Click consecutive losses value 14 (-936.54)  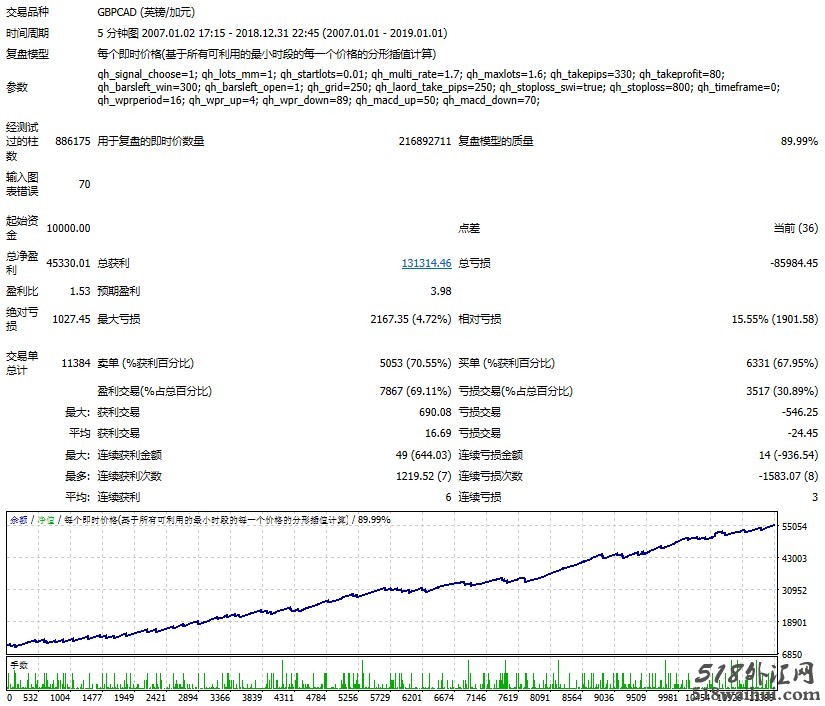(788, 455)
